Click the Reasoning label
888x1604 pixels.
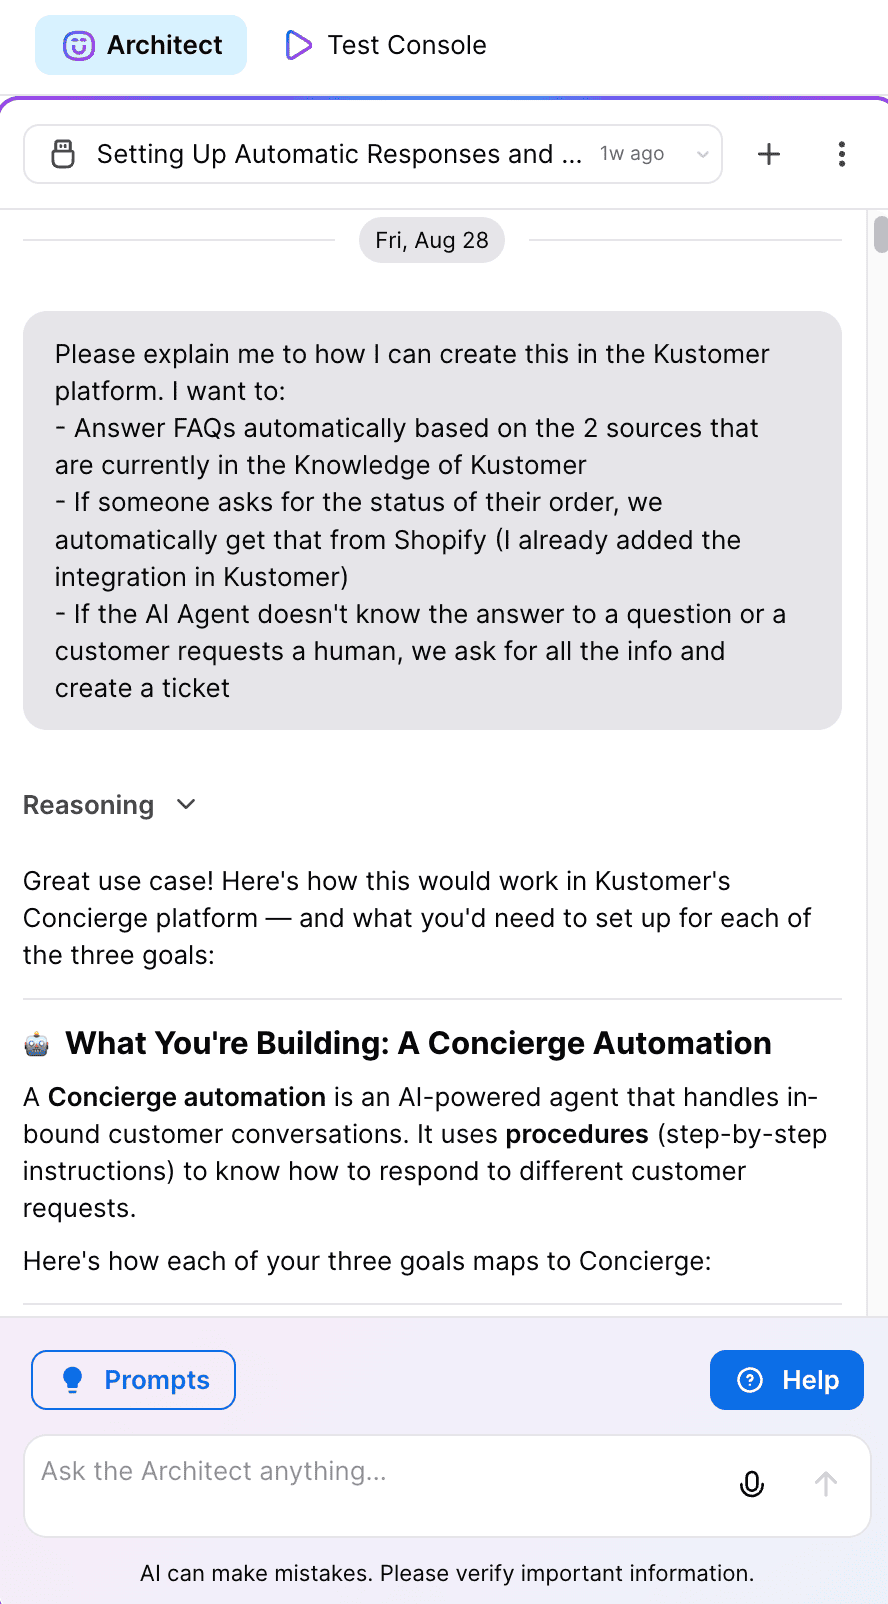click(88, 805)
